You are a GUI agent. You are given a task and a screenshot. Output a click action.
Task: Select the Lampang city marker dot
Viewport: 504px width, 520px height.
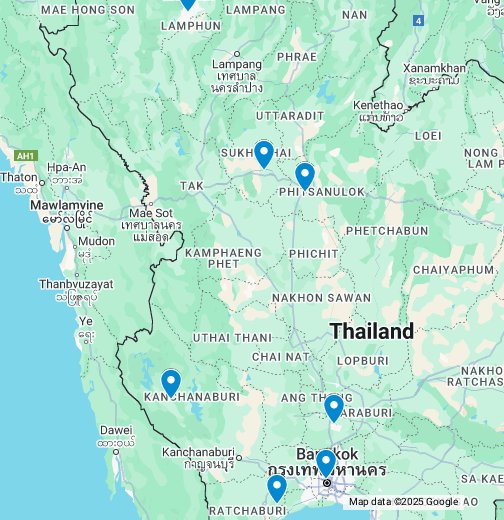237,54
